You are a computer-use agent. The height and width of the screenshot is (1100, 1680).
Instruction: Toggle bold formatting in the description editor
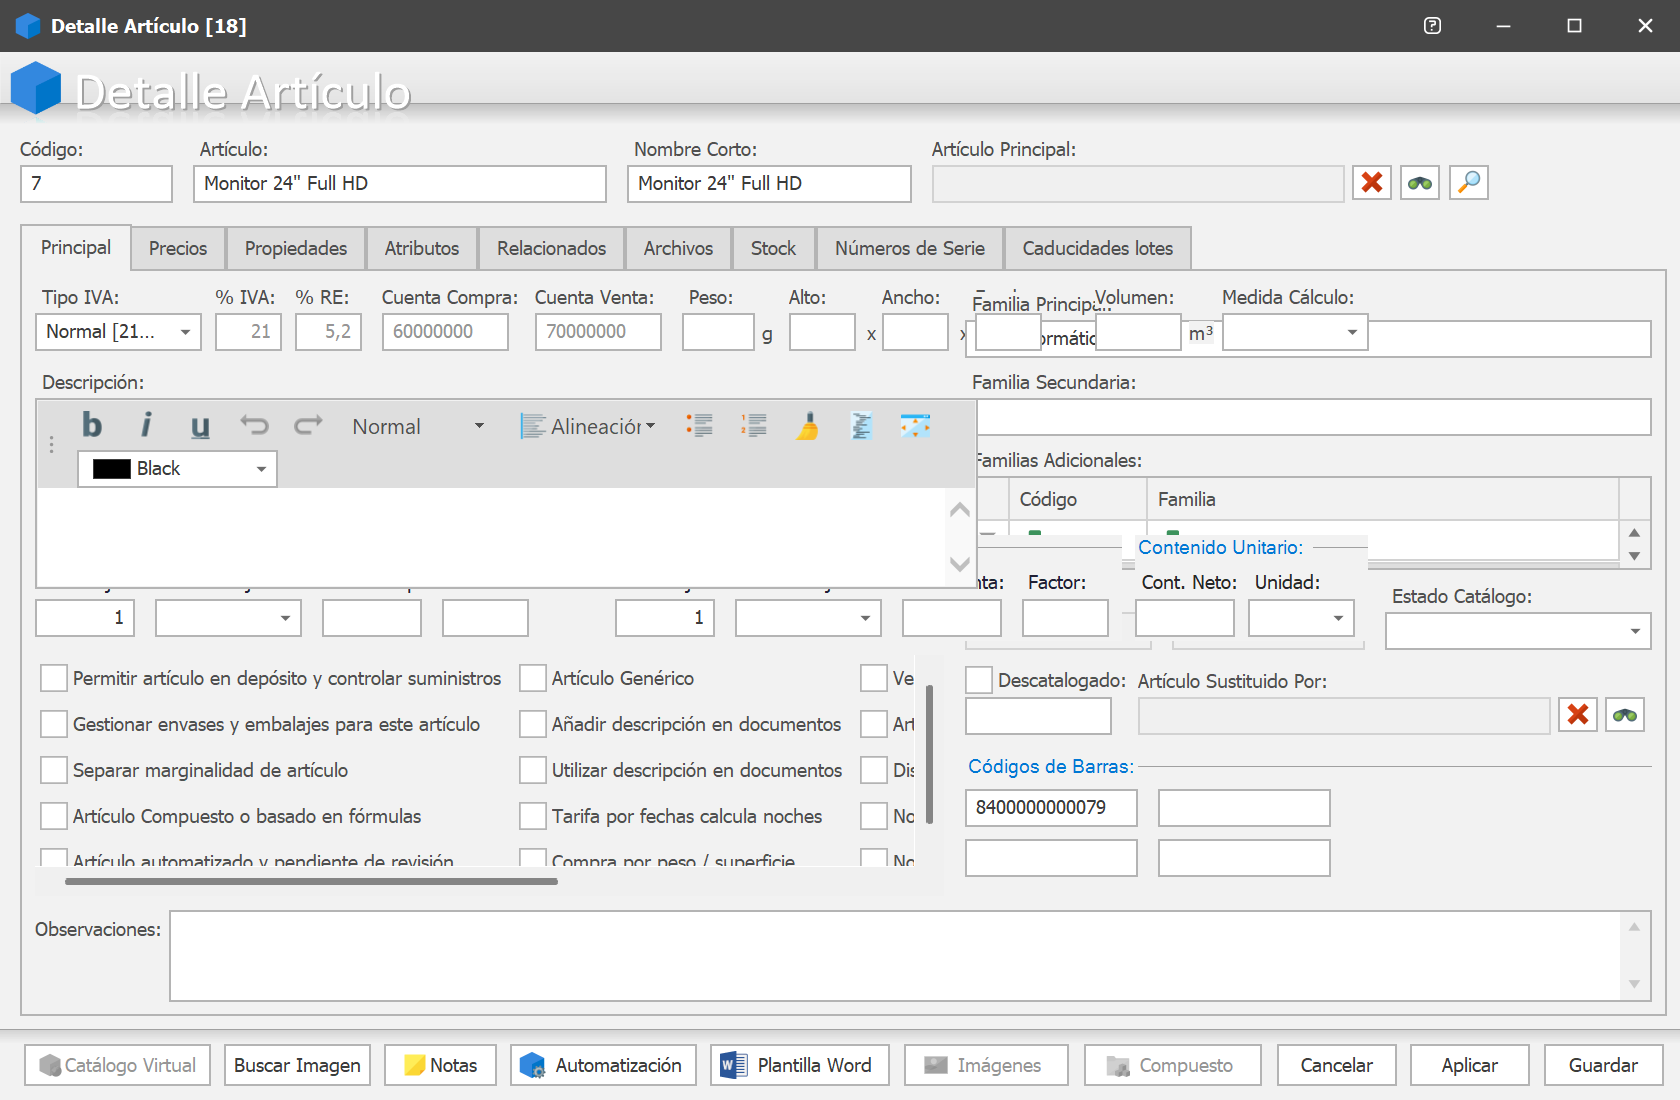pos(92,426)
